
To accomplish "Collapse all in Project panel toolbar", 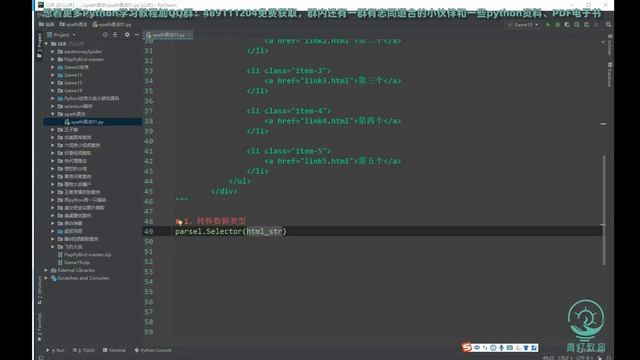I will [x=115, y=35].
